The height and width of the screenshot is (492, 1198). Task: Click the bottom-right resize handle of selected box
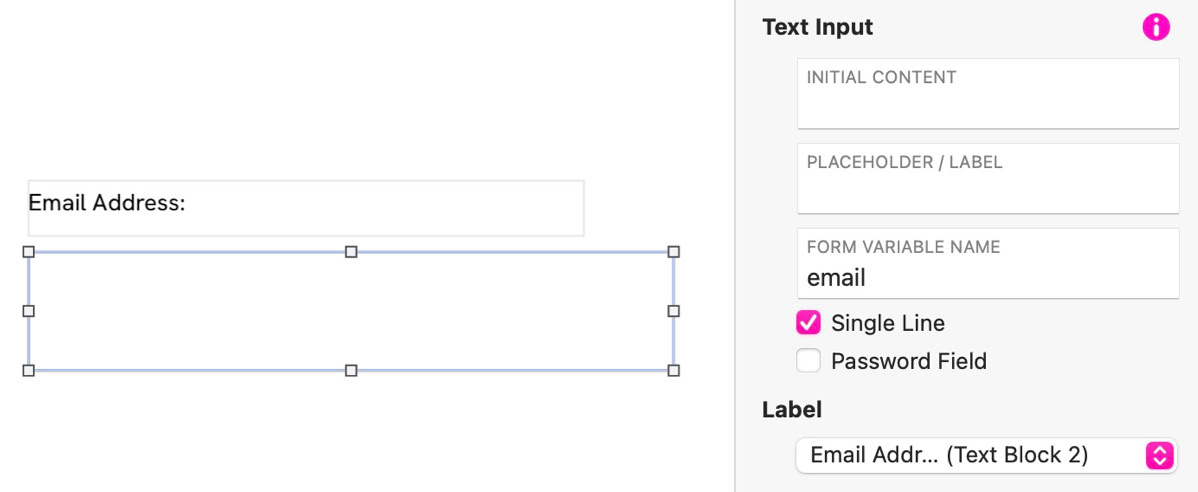click(x=673, y=370)
